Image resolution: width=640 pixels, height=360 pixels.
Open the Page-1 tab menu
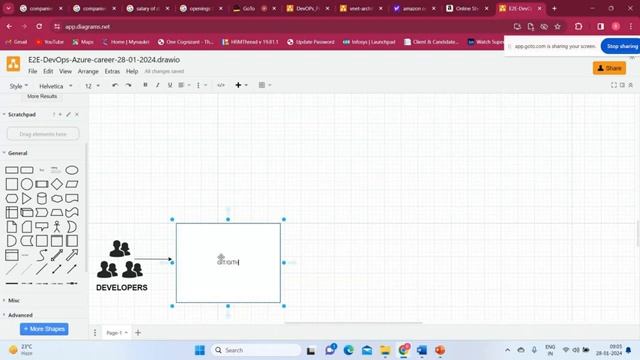pos(117,333)
